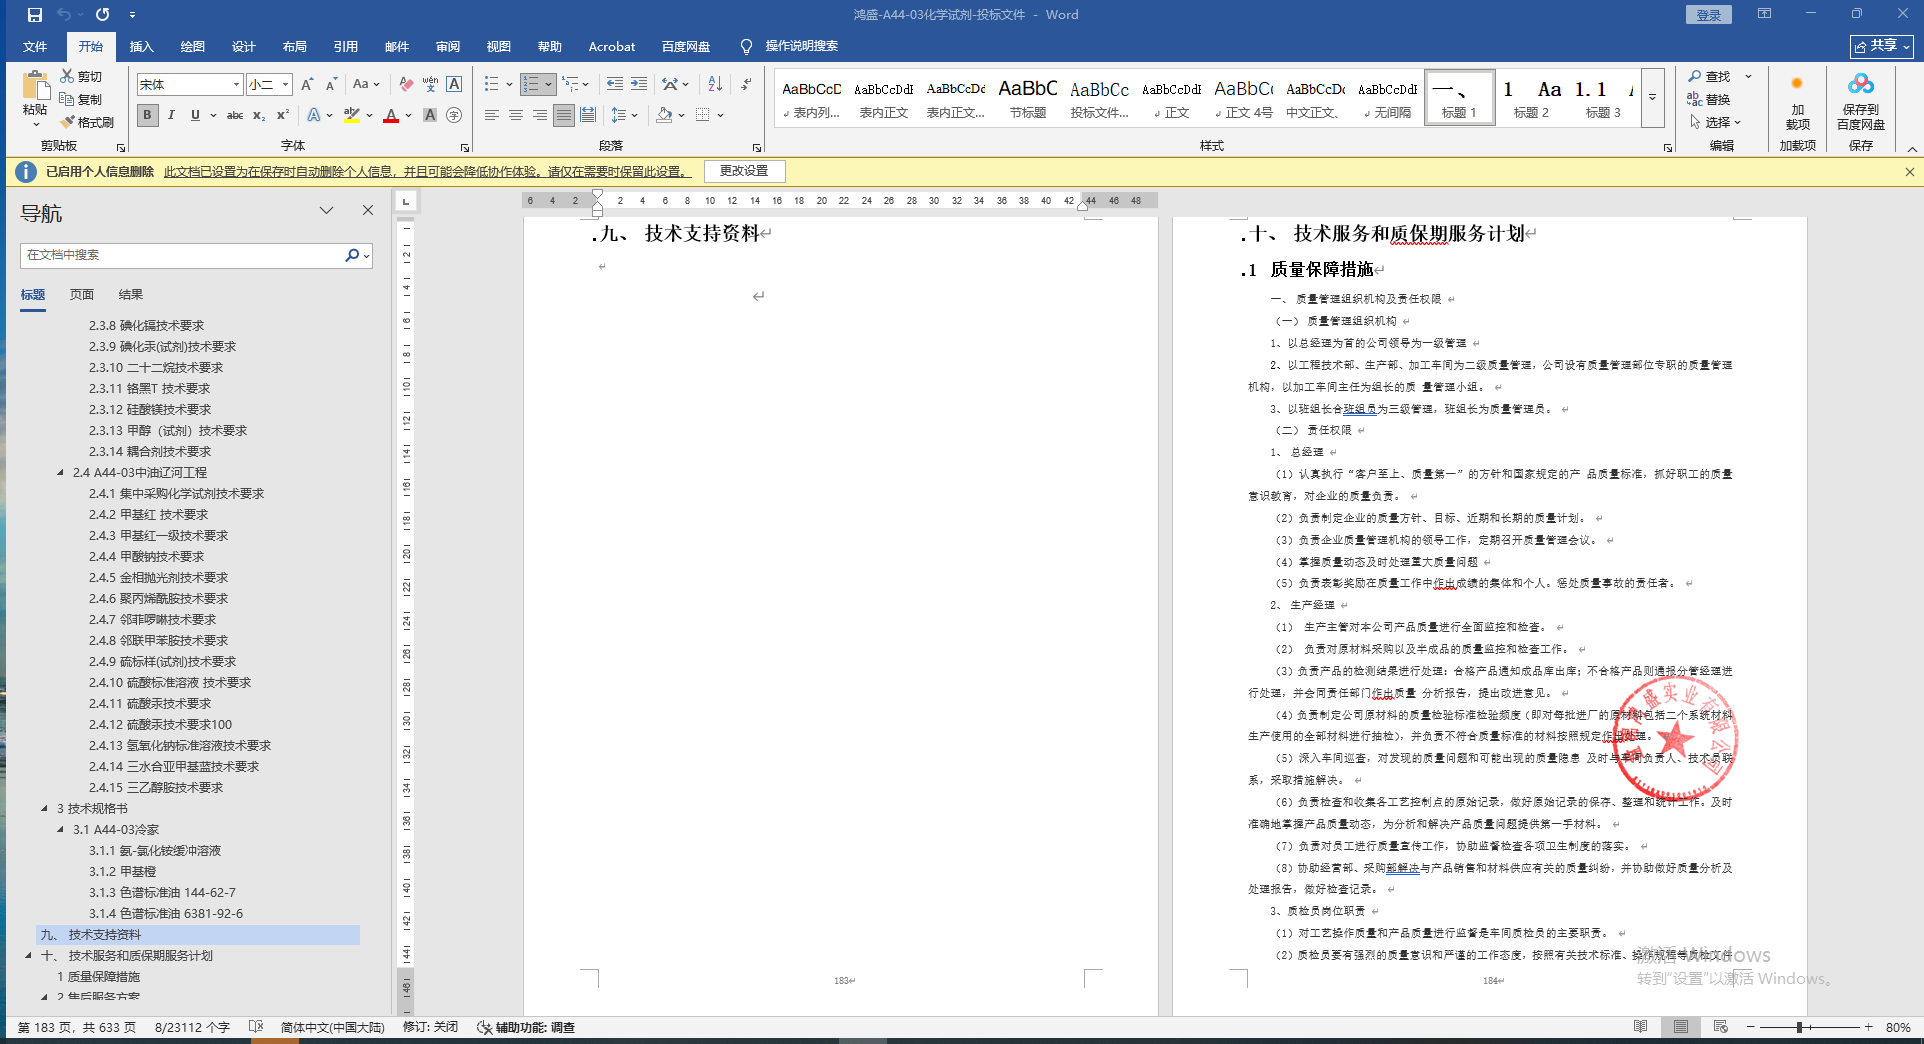Click the sort A-Z icon
The width and height of the screenshot is (1924, 1044).
coord(715,84)
